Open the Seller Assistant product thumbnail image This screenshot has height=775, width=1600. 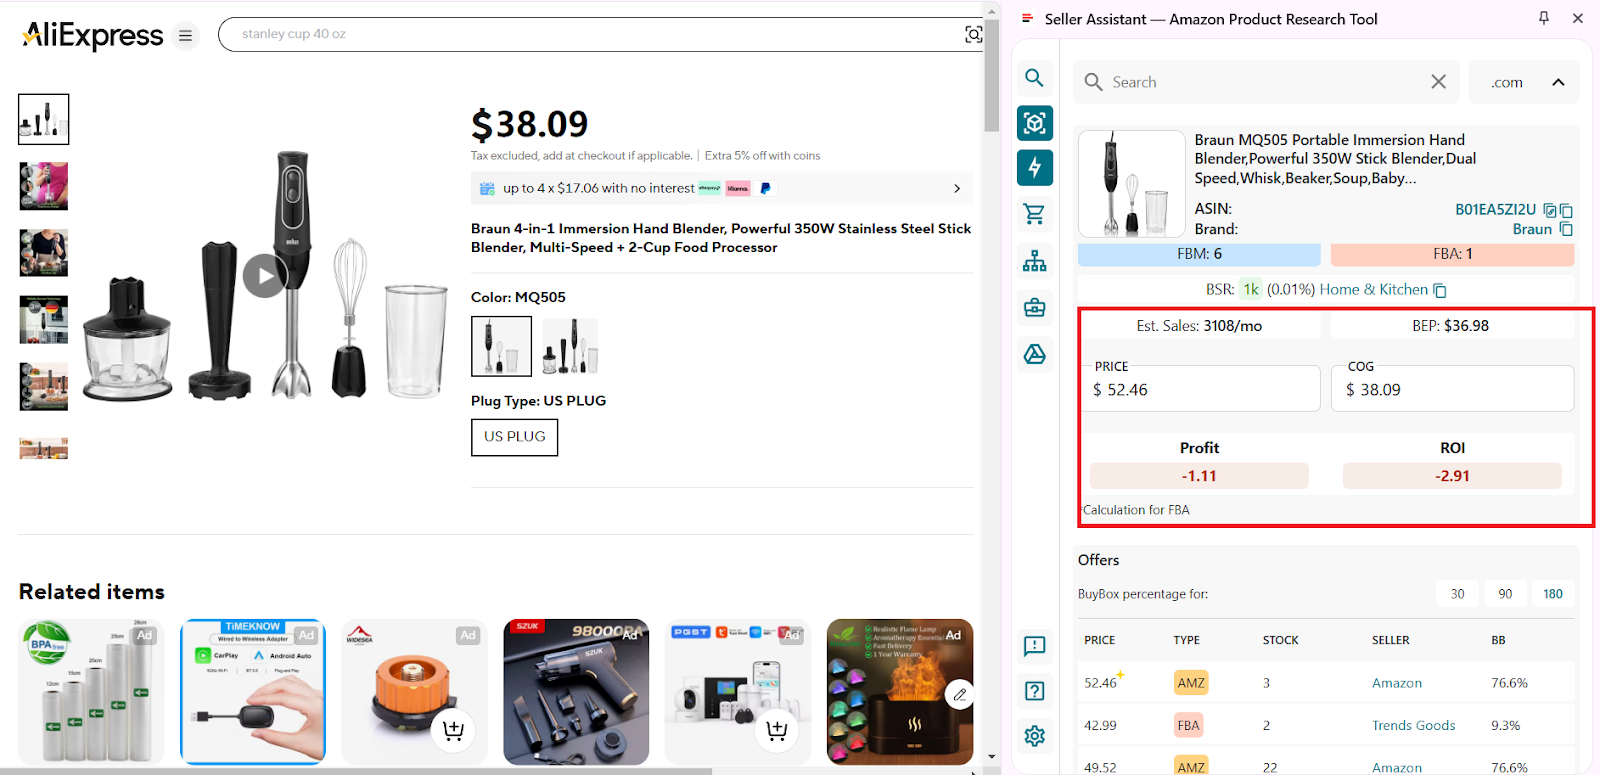pos(1131,184)
